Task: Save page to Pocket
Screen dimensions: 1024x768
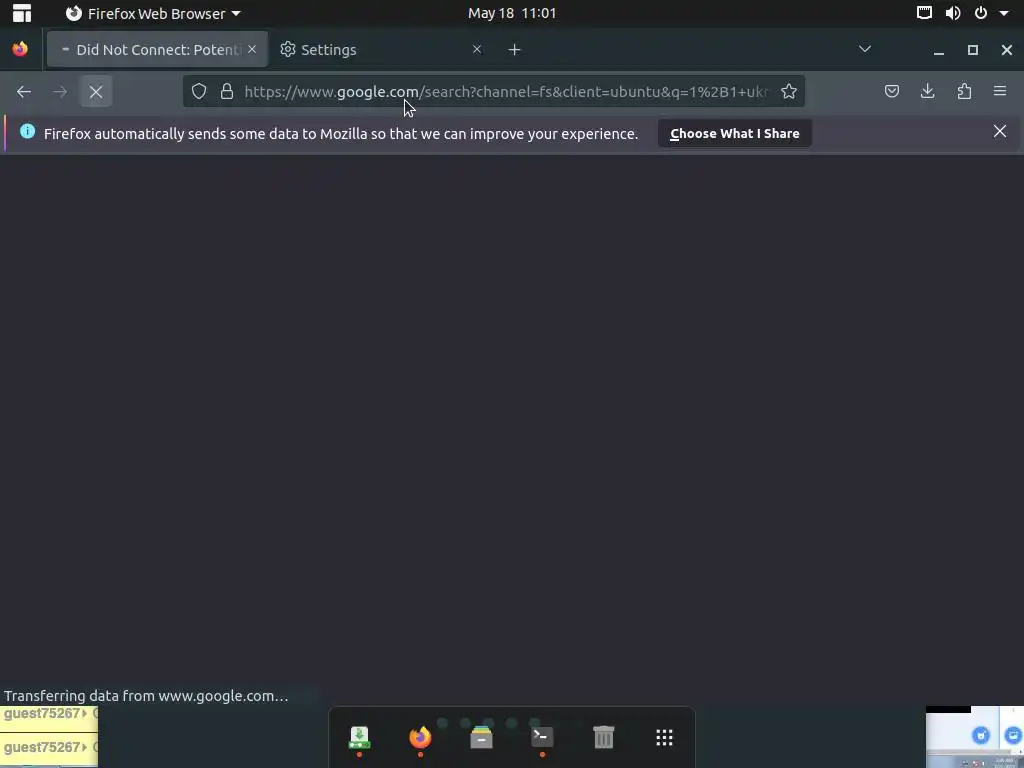Action: click(891, 91)
